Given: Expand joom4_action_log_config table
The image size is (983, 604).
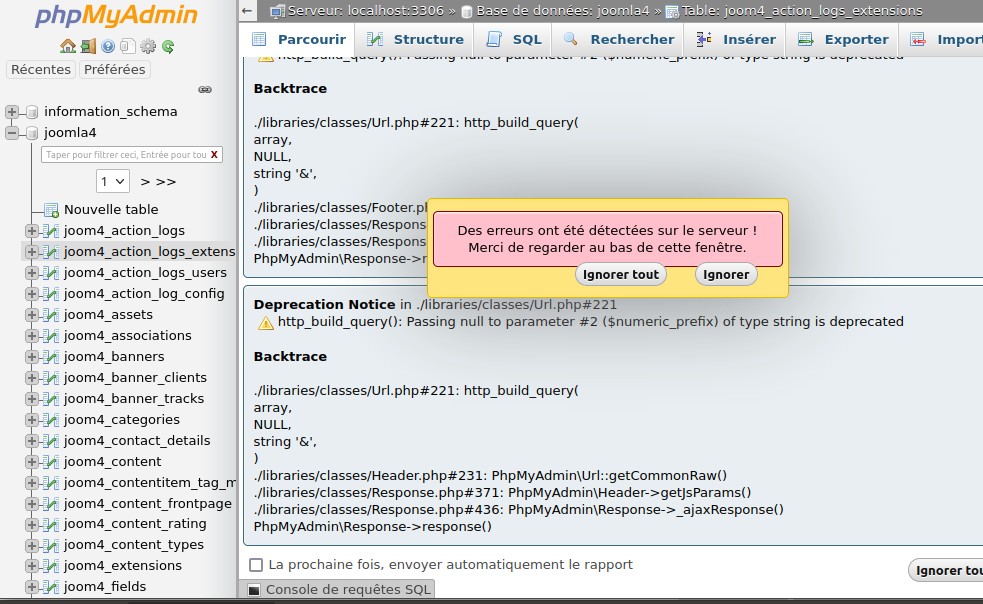Looking at the screenshot, I should [31, 294].
